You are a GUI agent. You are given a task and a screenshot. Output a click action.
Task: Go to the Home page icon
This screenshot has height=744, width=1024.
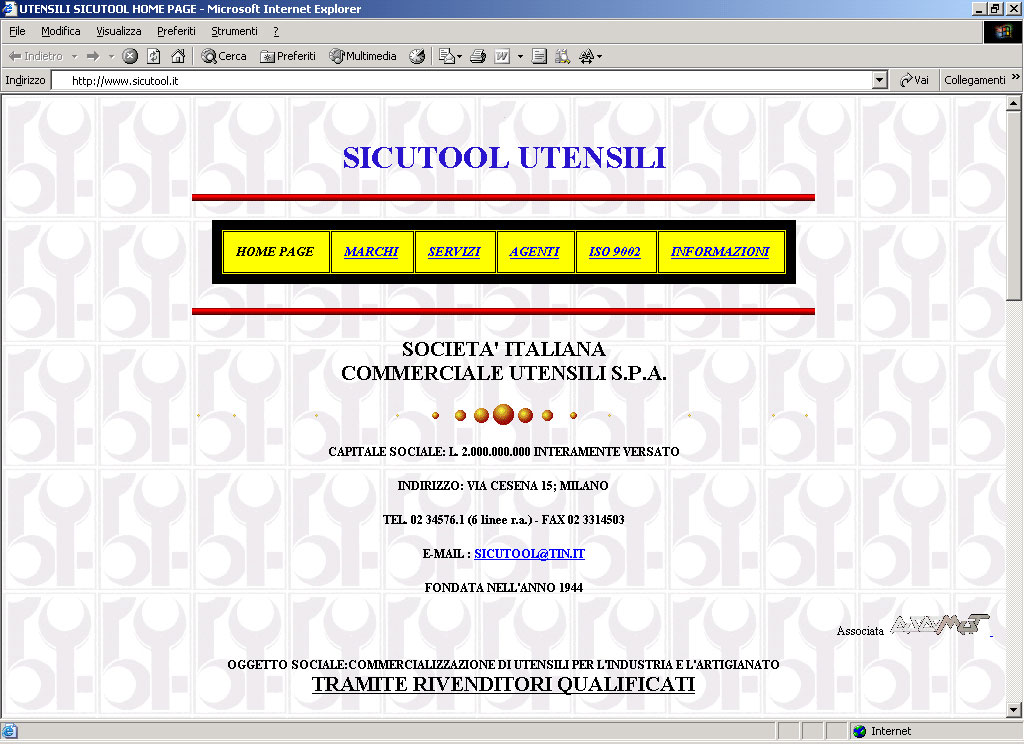[178, 56]
